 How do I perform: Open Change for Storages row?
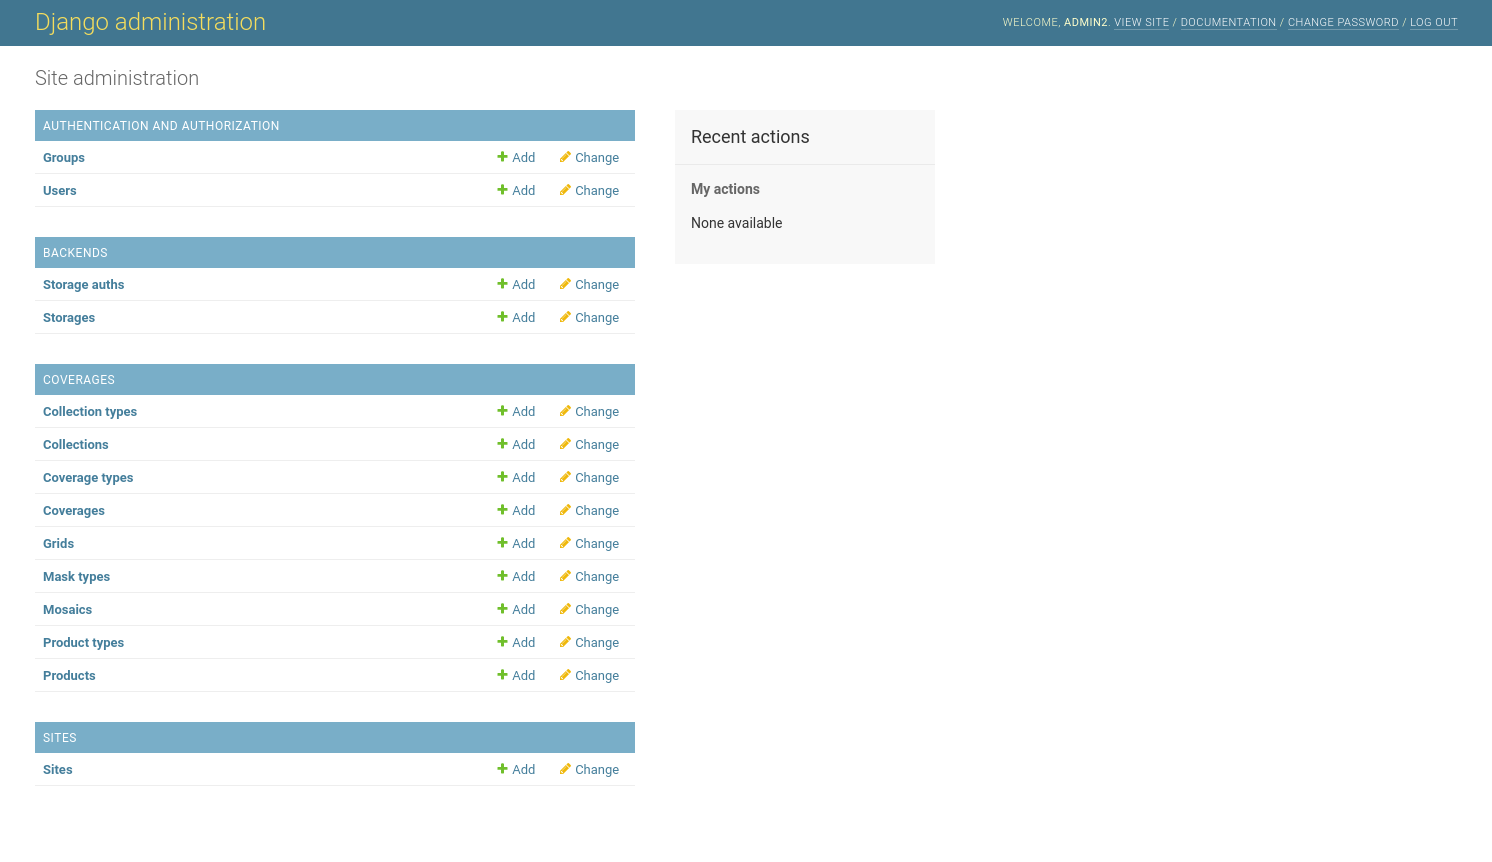pos(589,318)
